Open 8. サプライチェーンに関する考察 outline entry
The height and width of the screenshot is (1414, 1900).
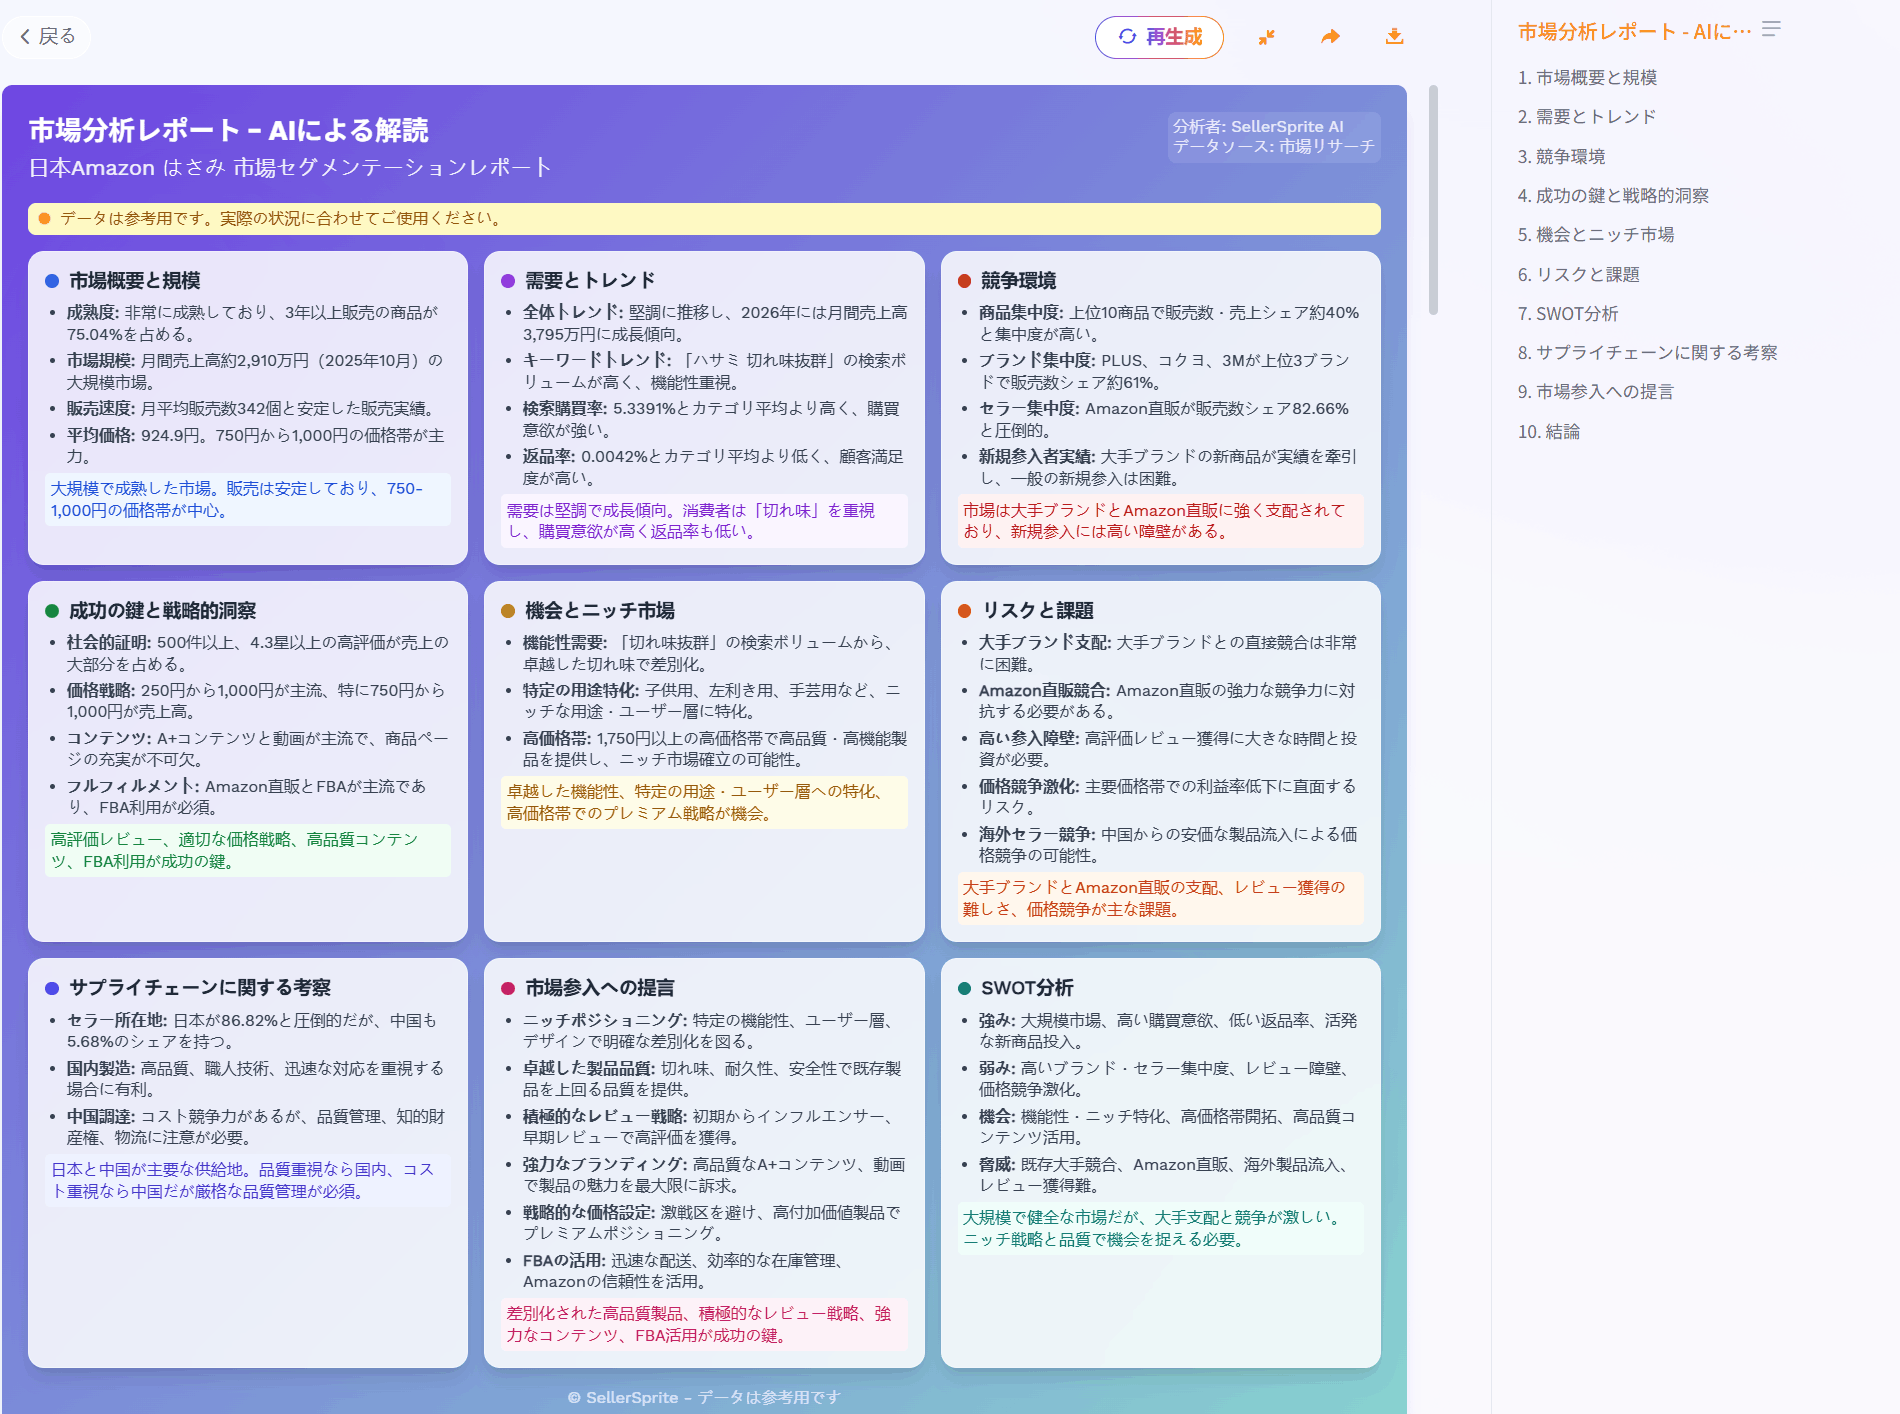point(1647,353)
